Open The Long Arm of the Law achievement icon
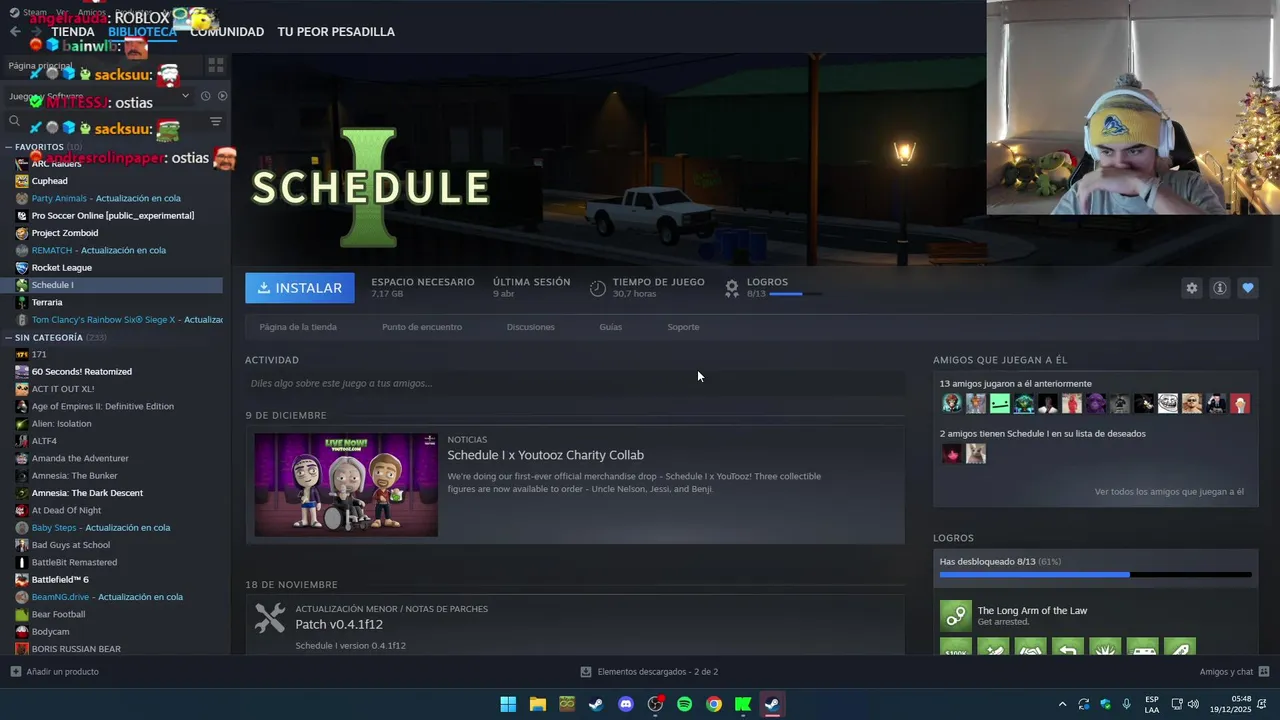Image resolution: width=1280 pixels, height=720 pixels. (956, 616)
